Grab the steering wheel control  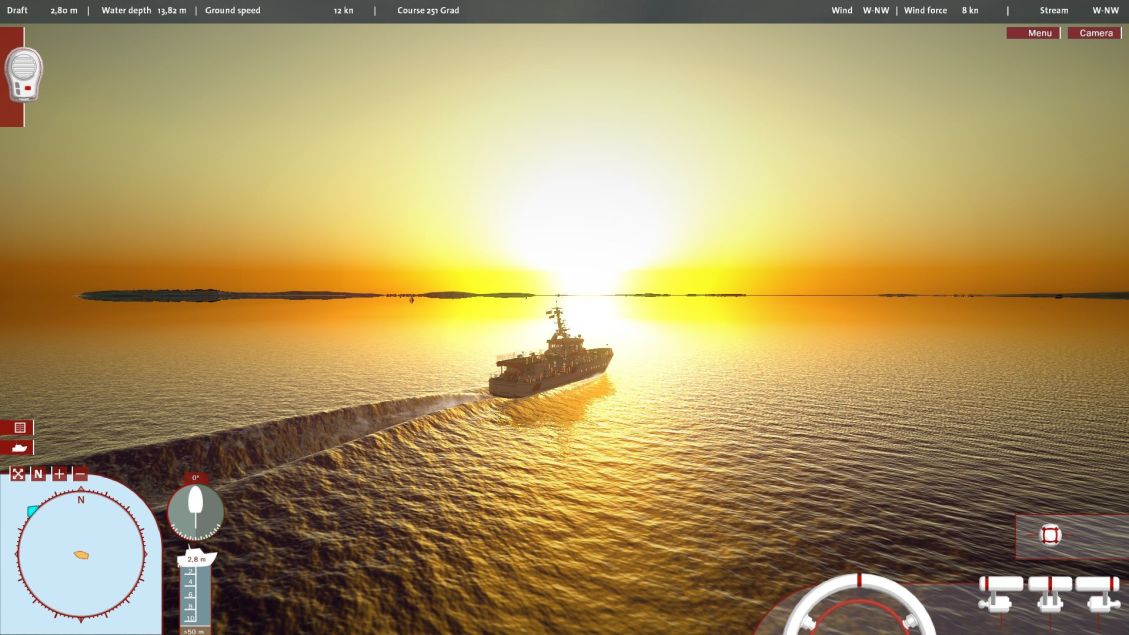coord(858,605)
